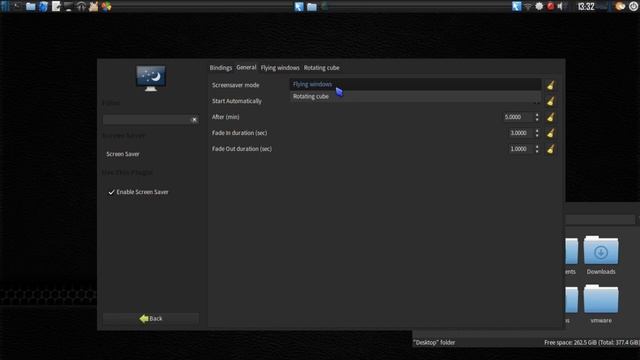
Task: Click the screensaver monitor moon icon
Action: 151,78
